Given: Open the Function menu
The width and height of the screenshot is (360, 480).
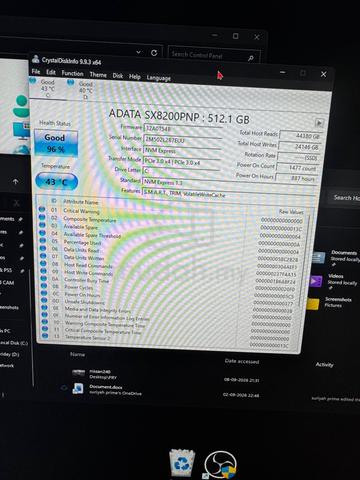Looking at the screenshot, I should (x=72, y=73).
